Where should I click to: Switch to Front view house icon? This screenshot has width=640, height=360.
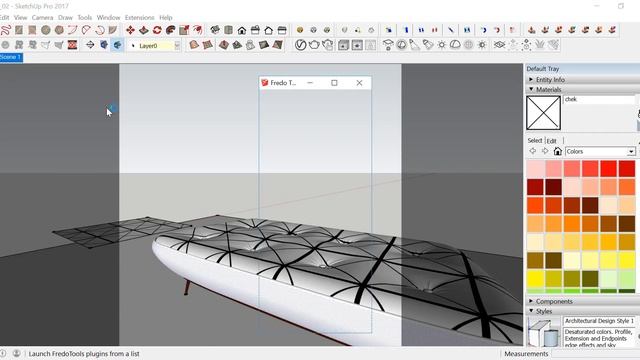pyautogui.click(x=242, y=30)
